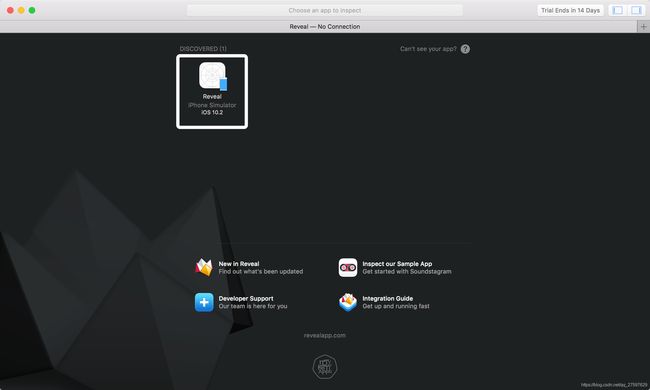Open the New in Reveal link text

click(x=239, y=264)
